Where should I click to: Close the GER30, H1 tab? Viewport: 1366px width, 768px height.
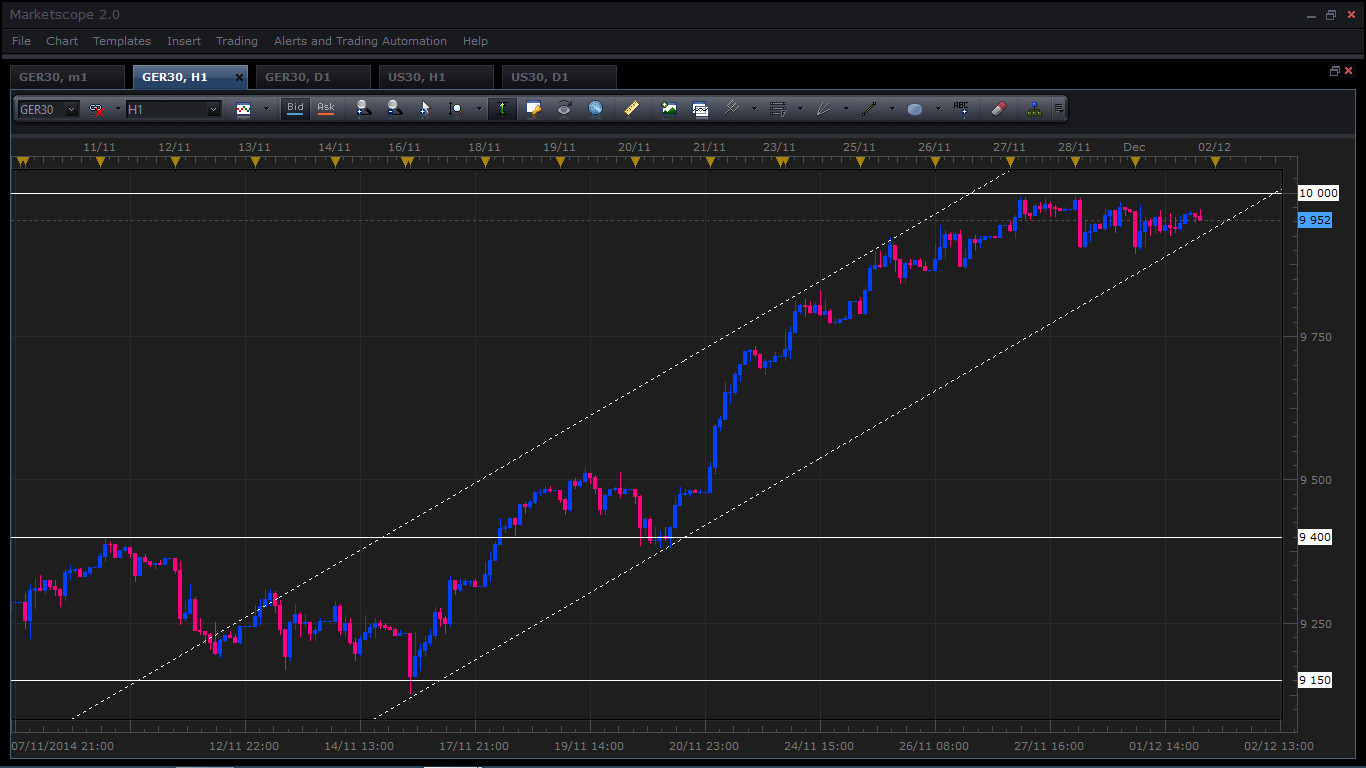click(x=239, y=77)
